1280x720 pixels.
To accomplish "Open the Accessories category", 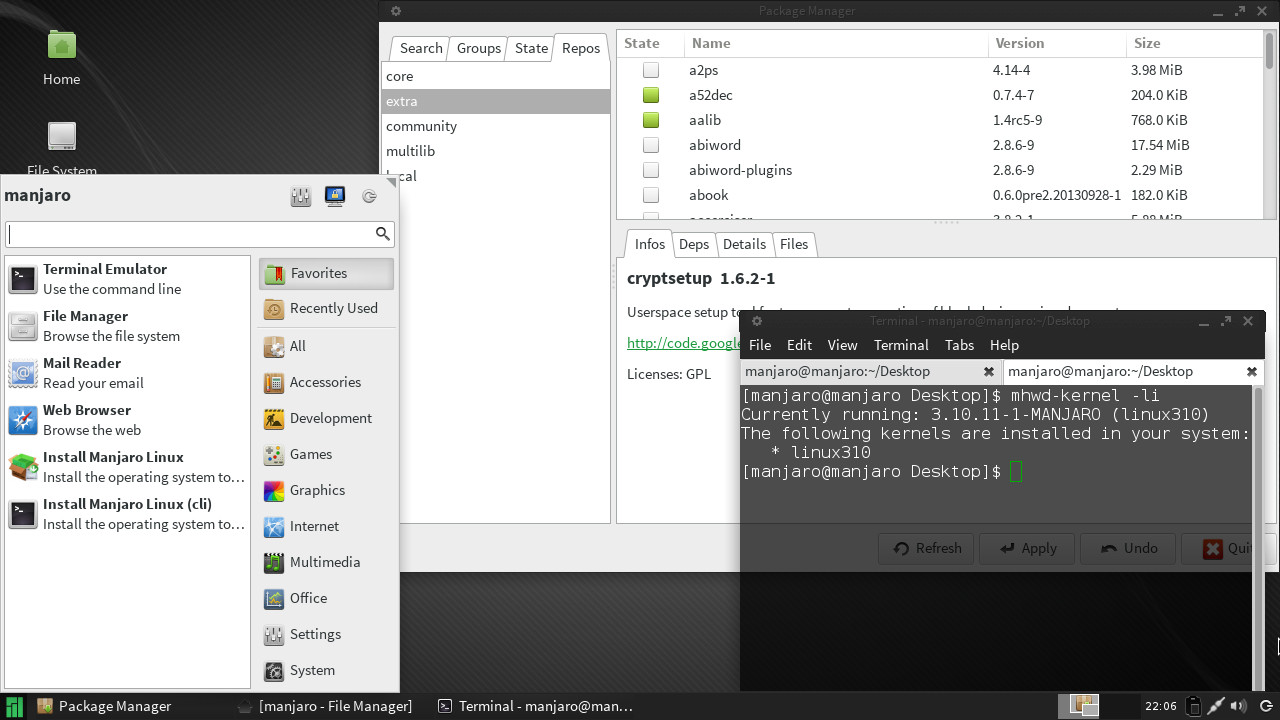I will point(326,382).
